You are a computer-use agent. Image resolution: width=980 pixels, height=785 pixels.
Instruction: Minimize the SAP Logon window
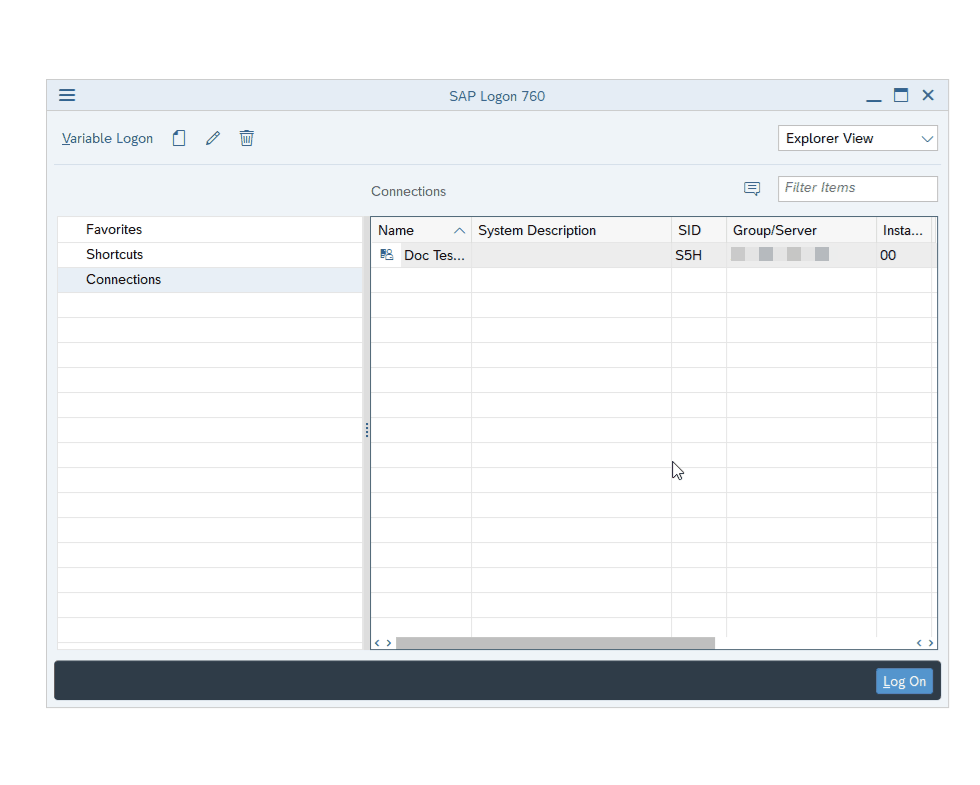point(874,97)
